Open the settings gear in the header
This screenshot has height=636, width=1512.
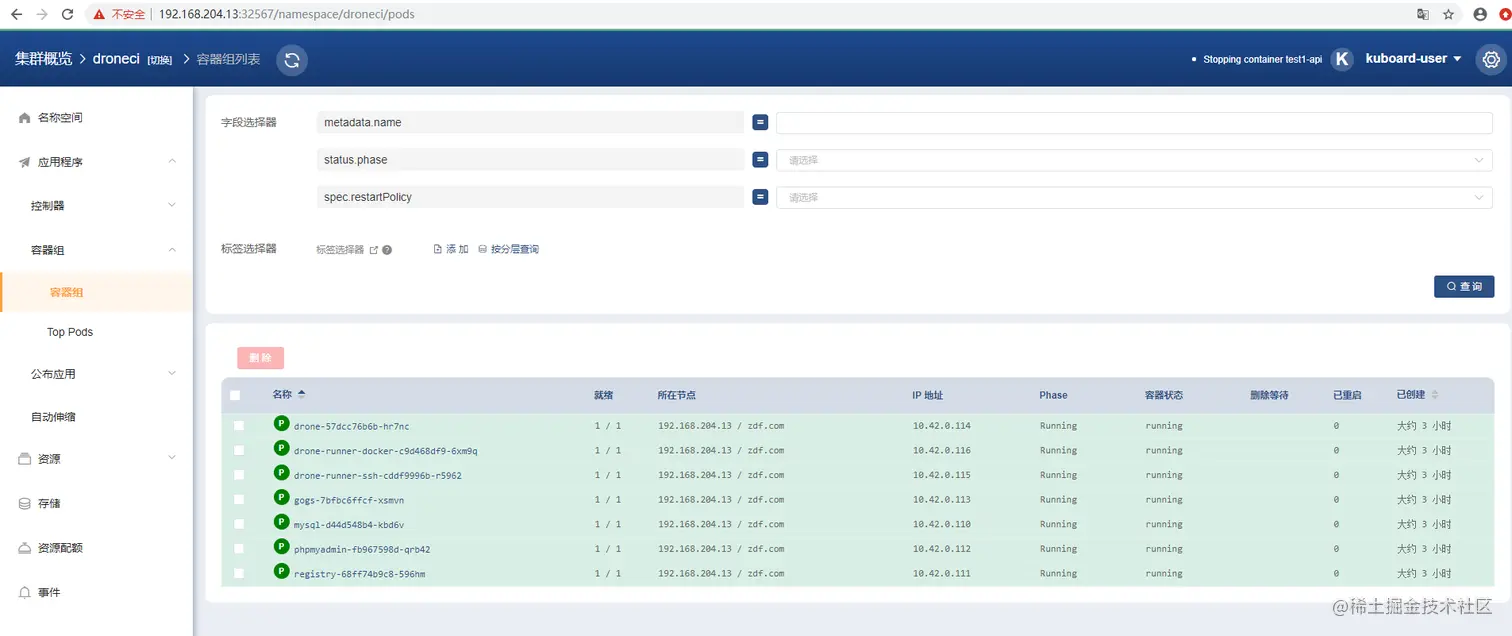click(x=1491, y=59)
